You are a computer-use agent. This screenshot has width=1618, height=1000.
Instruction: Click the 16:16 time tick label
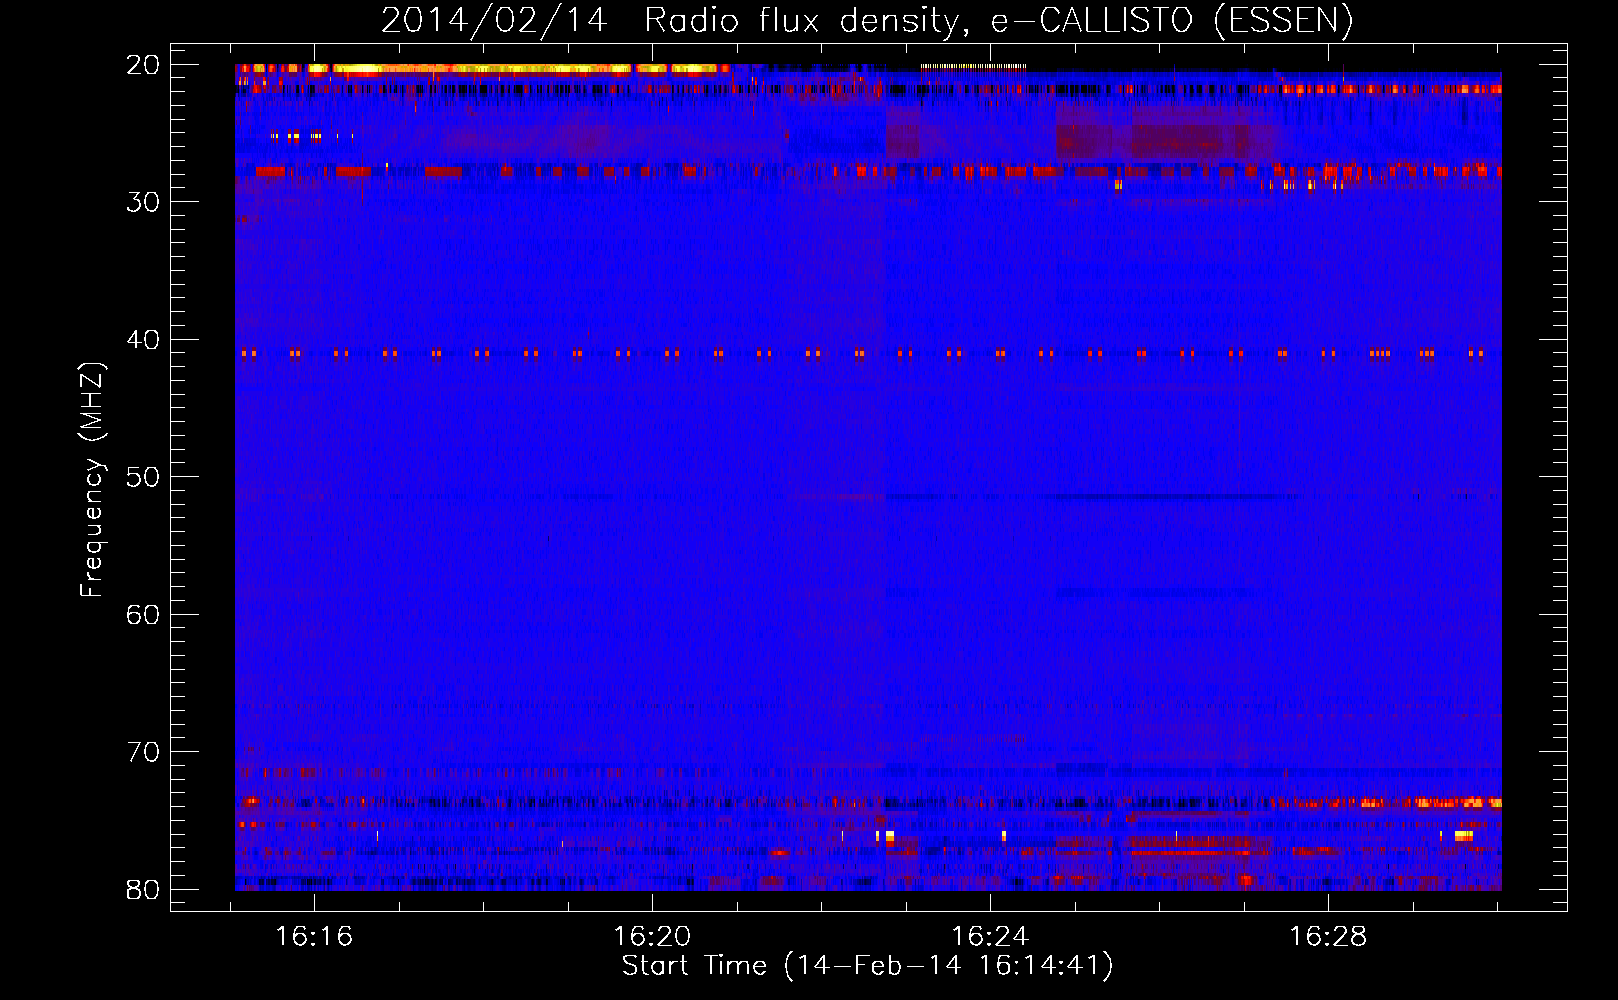pos(314,937)
